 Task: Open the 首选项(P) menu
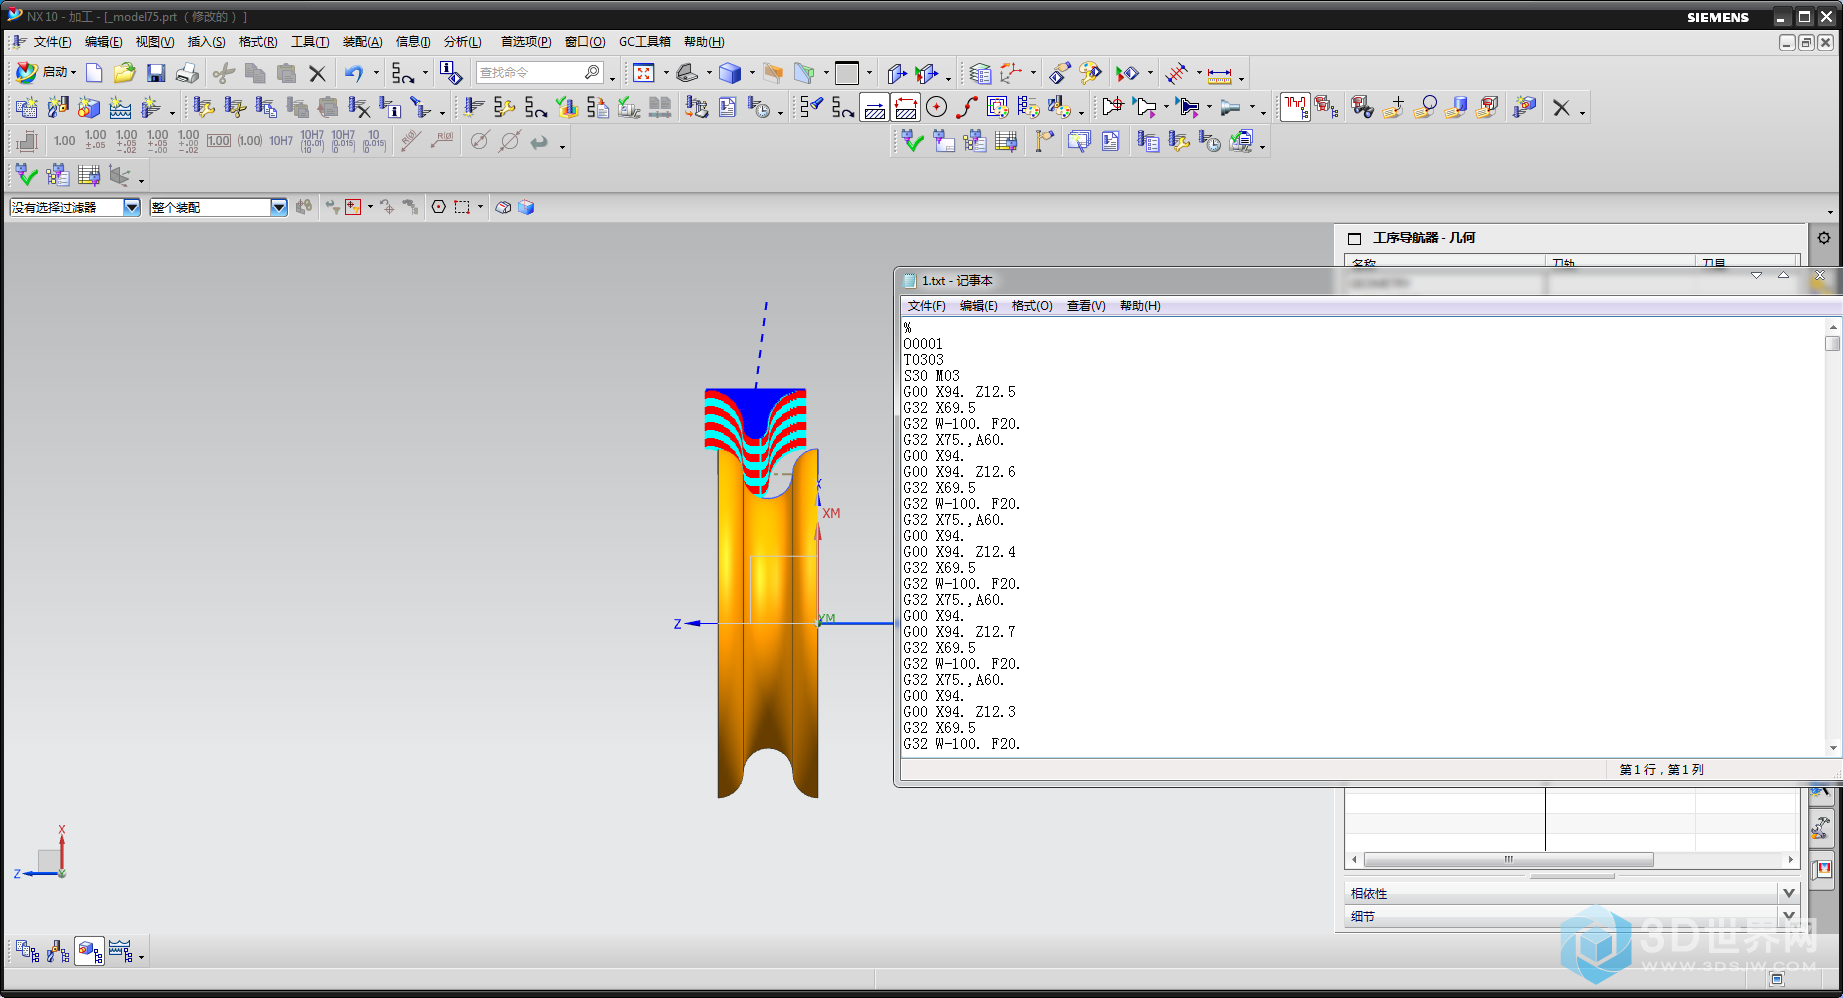click(526, 42)
